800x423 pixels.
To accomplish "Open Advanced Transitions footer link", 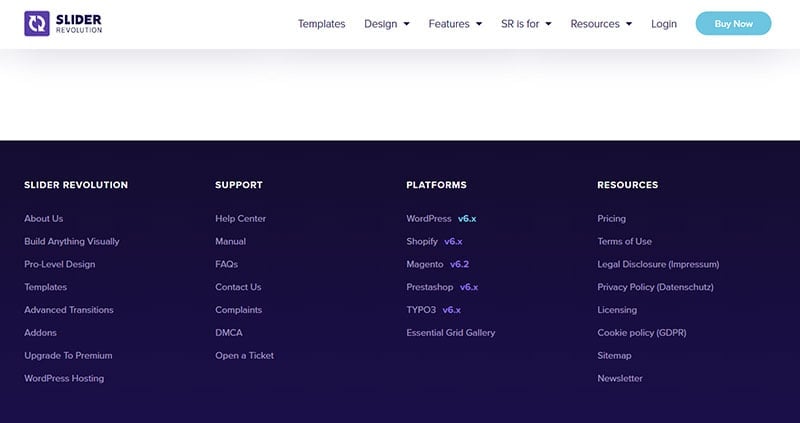I will coord(69,310).
